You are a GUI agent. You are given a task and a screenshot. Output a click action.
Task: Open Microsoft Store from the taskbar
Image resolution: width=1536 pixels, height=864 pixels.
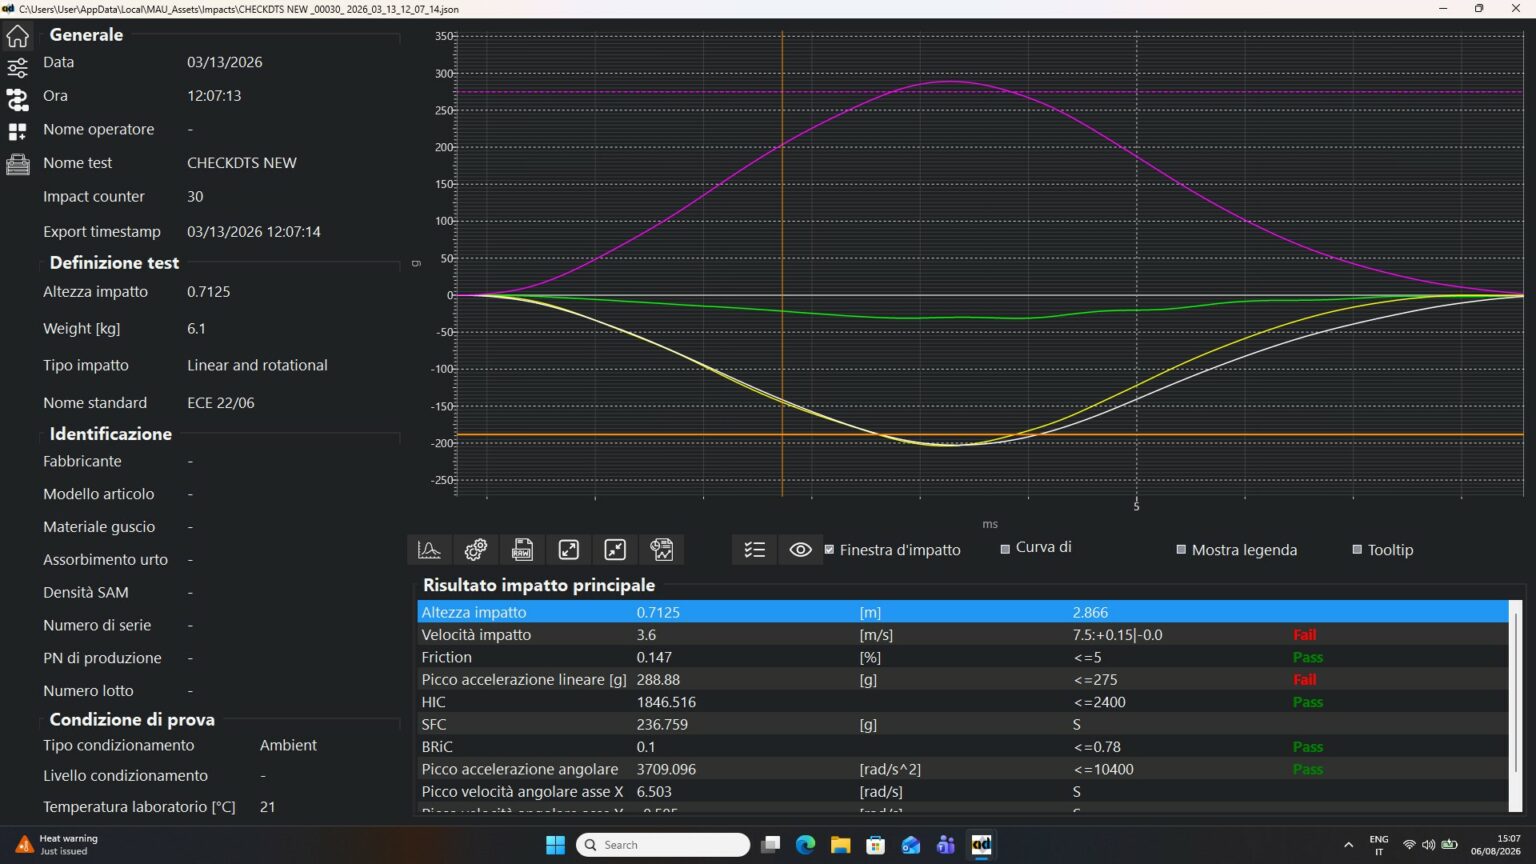[875, 845]
